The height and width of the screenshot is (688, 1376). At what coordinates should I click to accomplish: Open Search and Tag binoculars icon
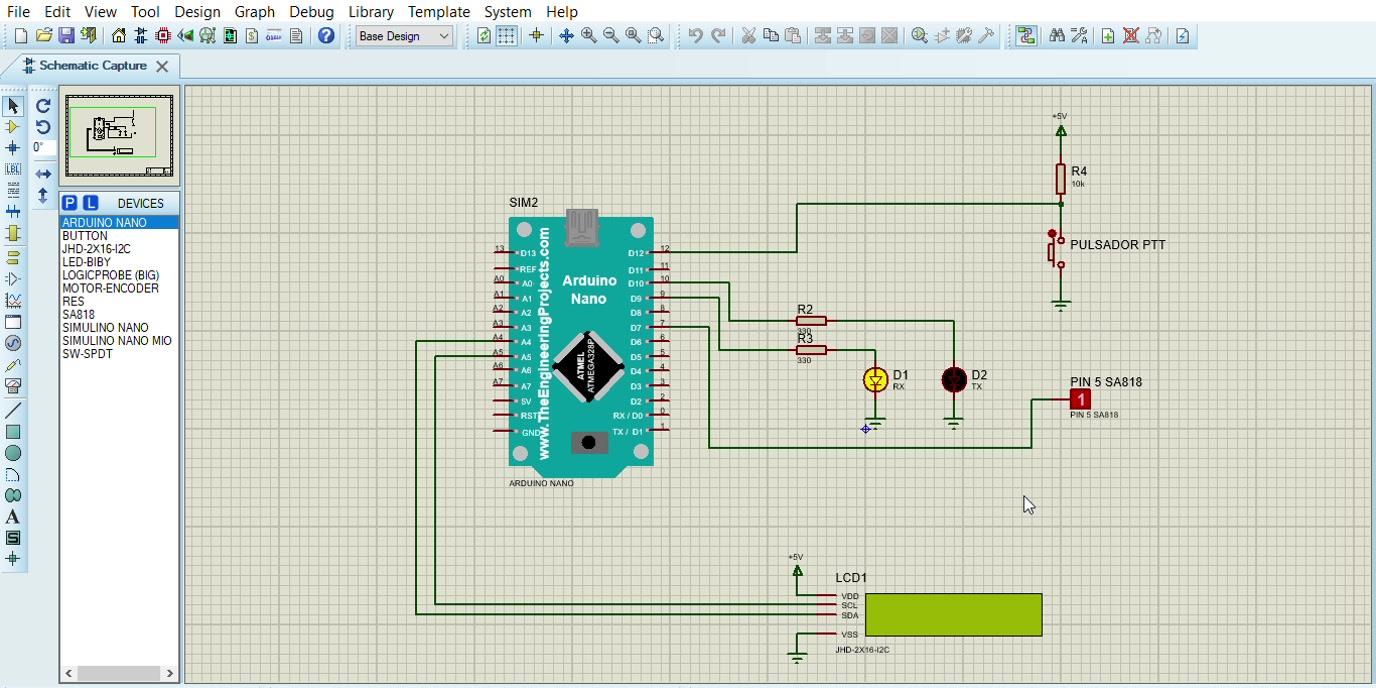(x=1057, y=36)
